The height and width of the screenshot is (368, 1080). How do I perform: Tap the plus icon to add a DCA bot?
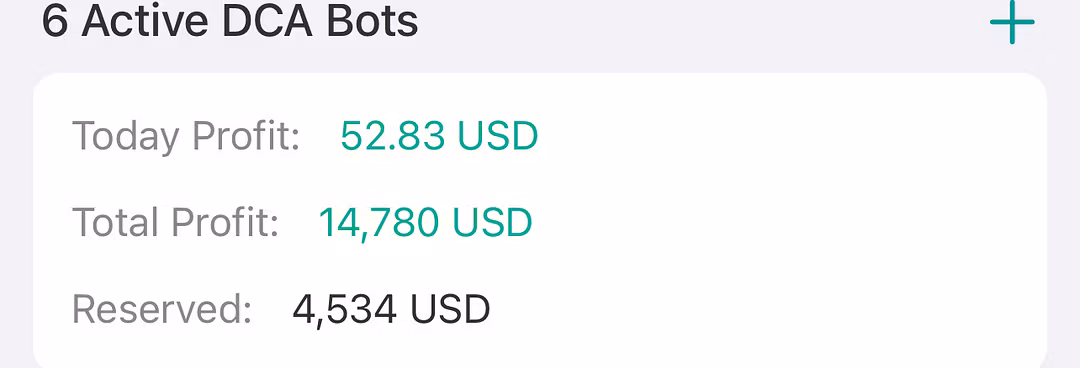point(1012,22)
